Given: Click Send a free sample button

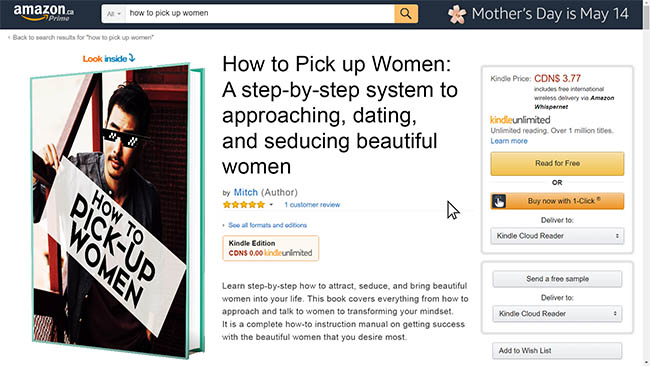Looking at the screenshot, I should point(557,279).
